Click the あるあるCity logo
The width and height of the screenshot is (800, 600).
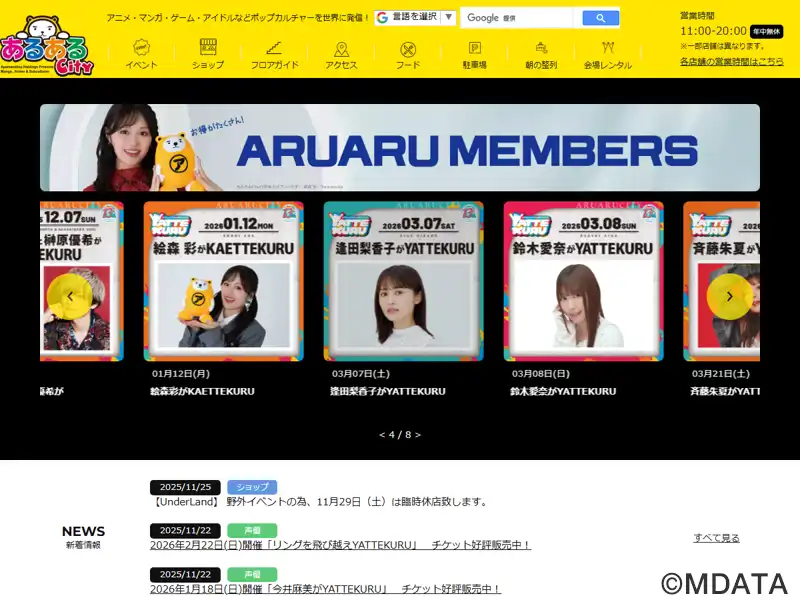pyautogui.click(x=45, y=47)
